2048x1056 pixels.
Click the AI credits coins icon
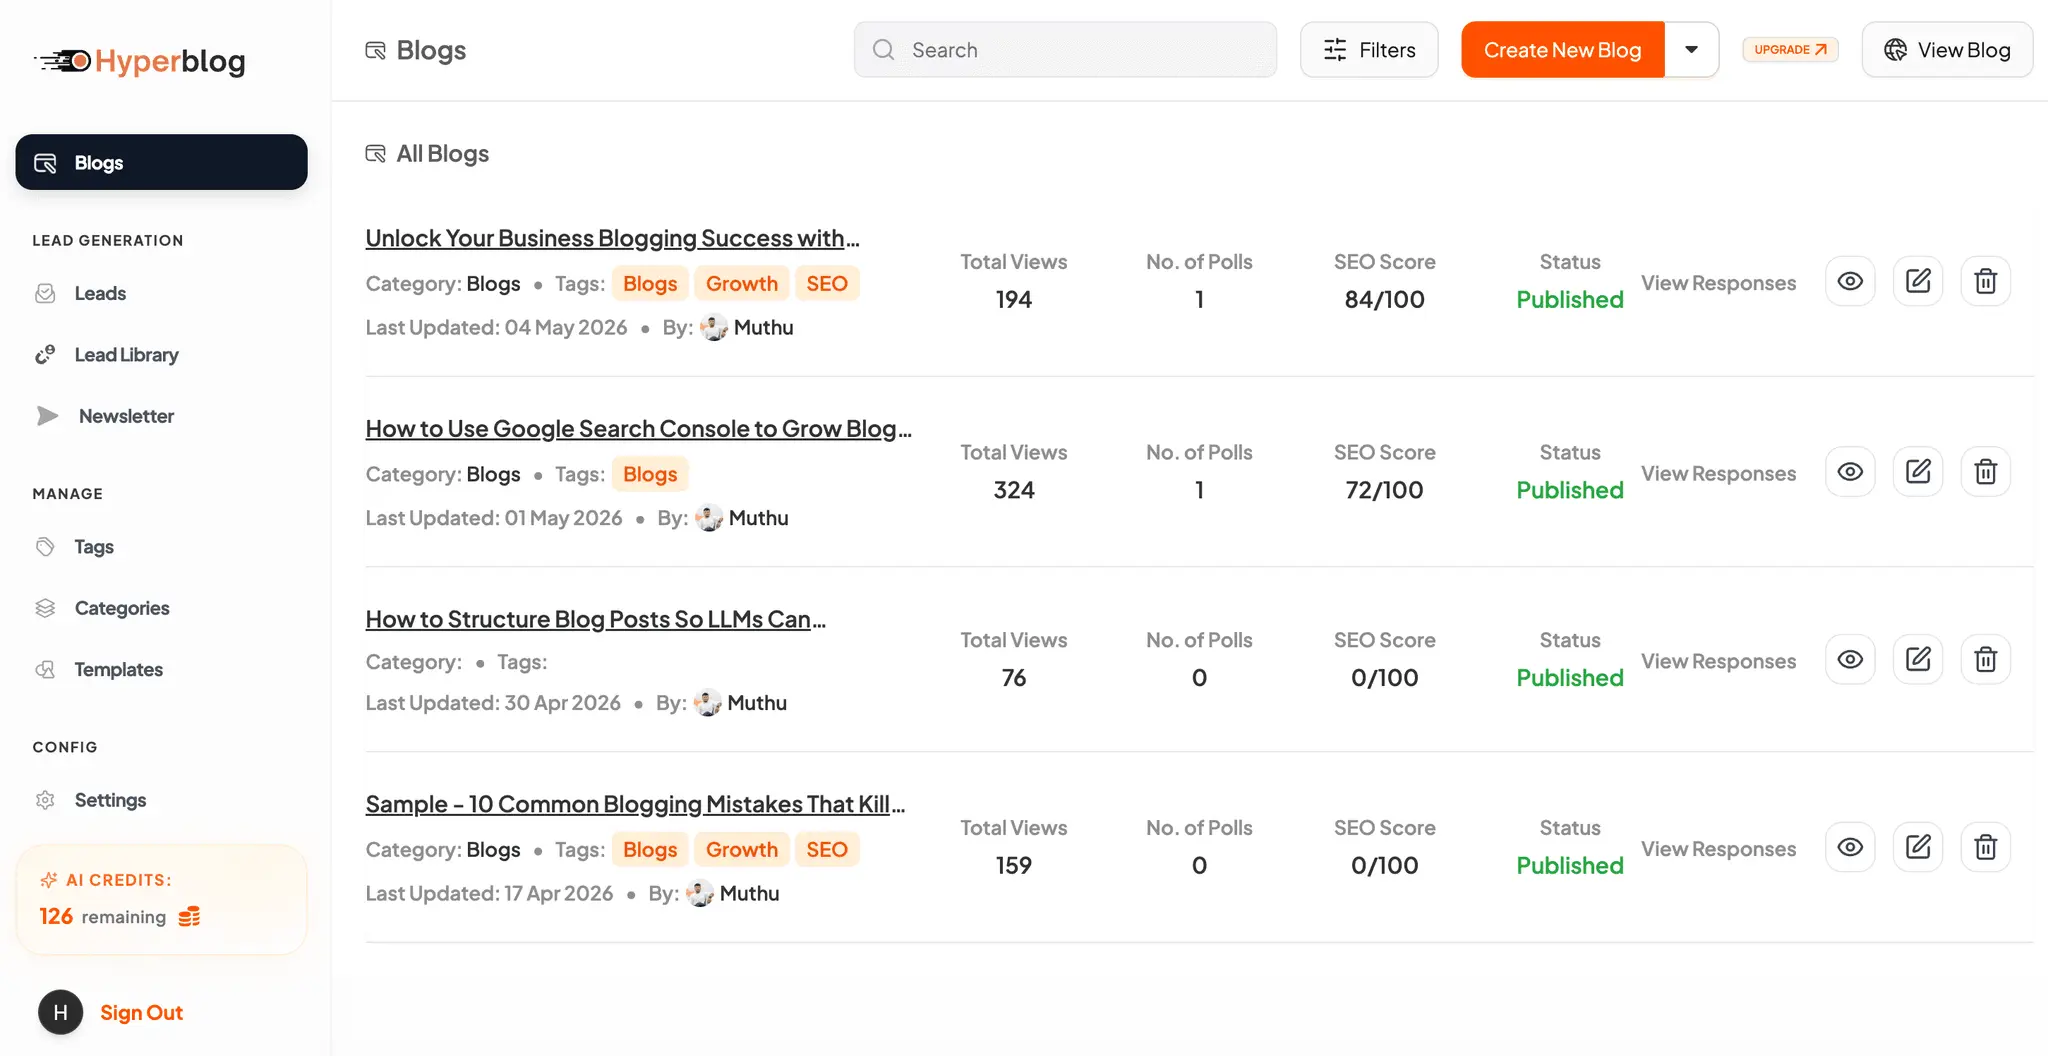(189, 917)
